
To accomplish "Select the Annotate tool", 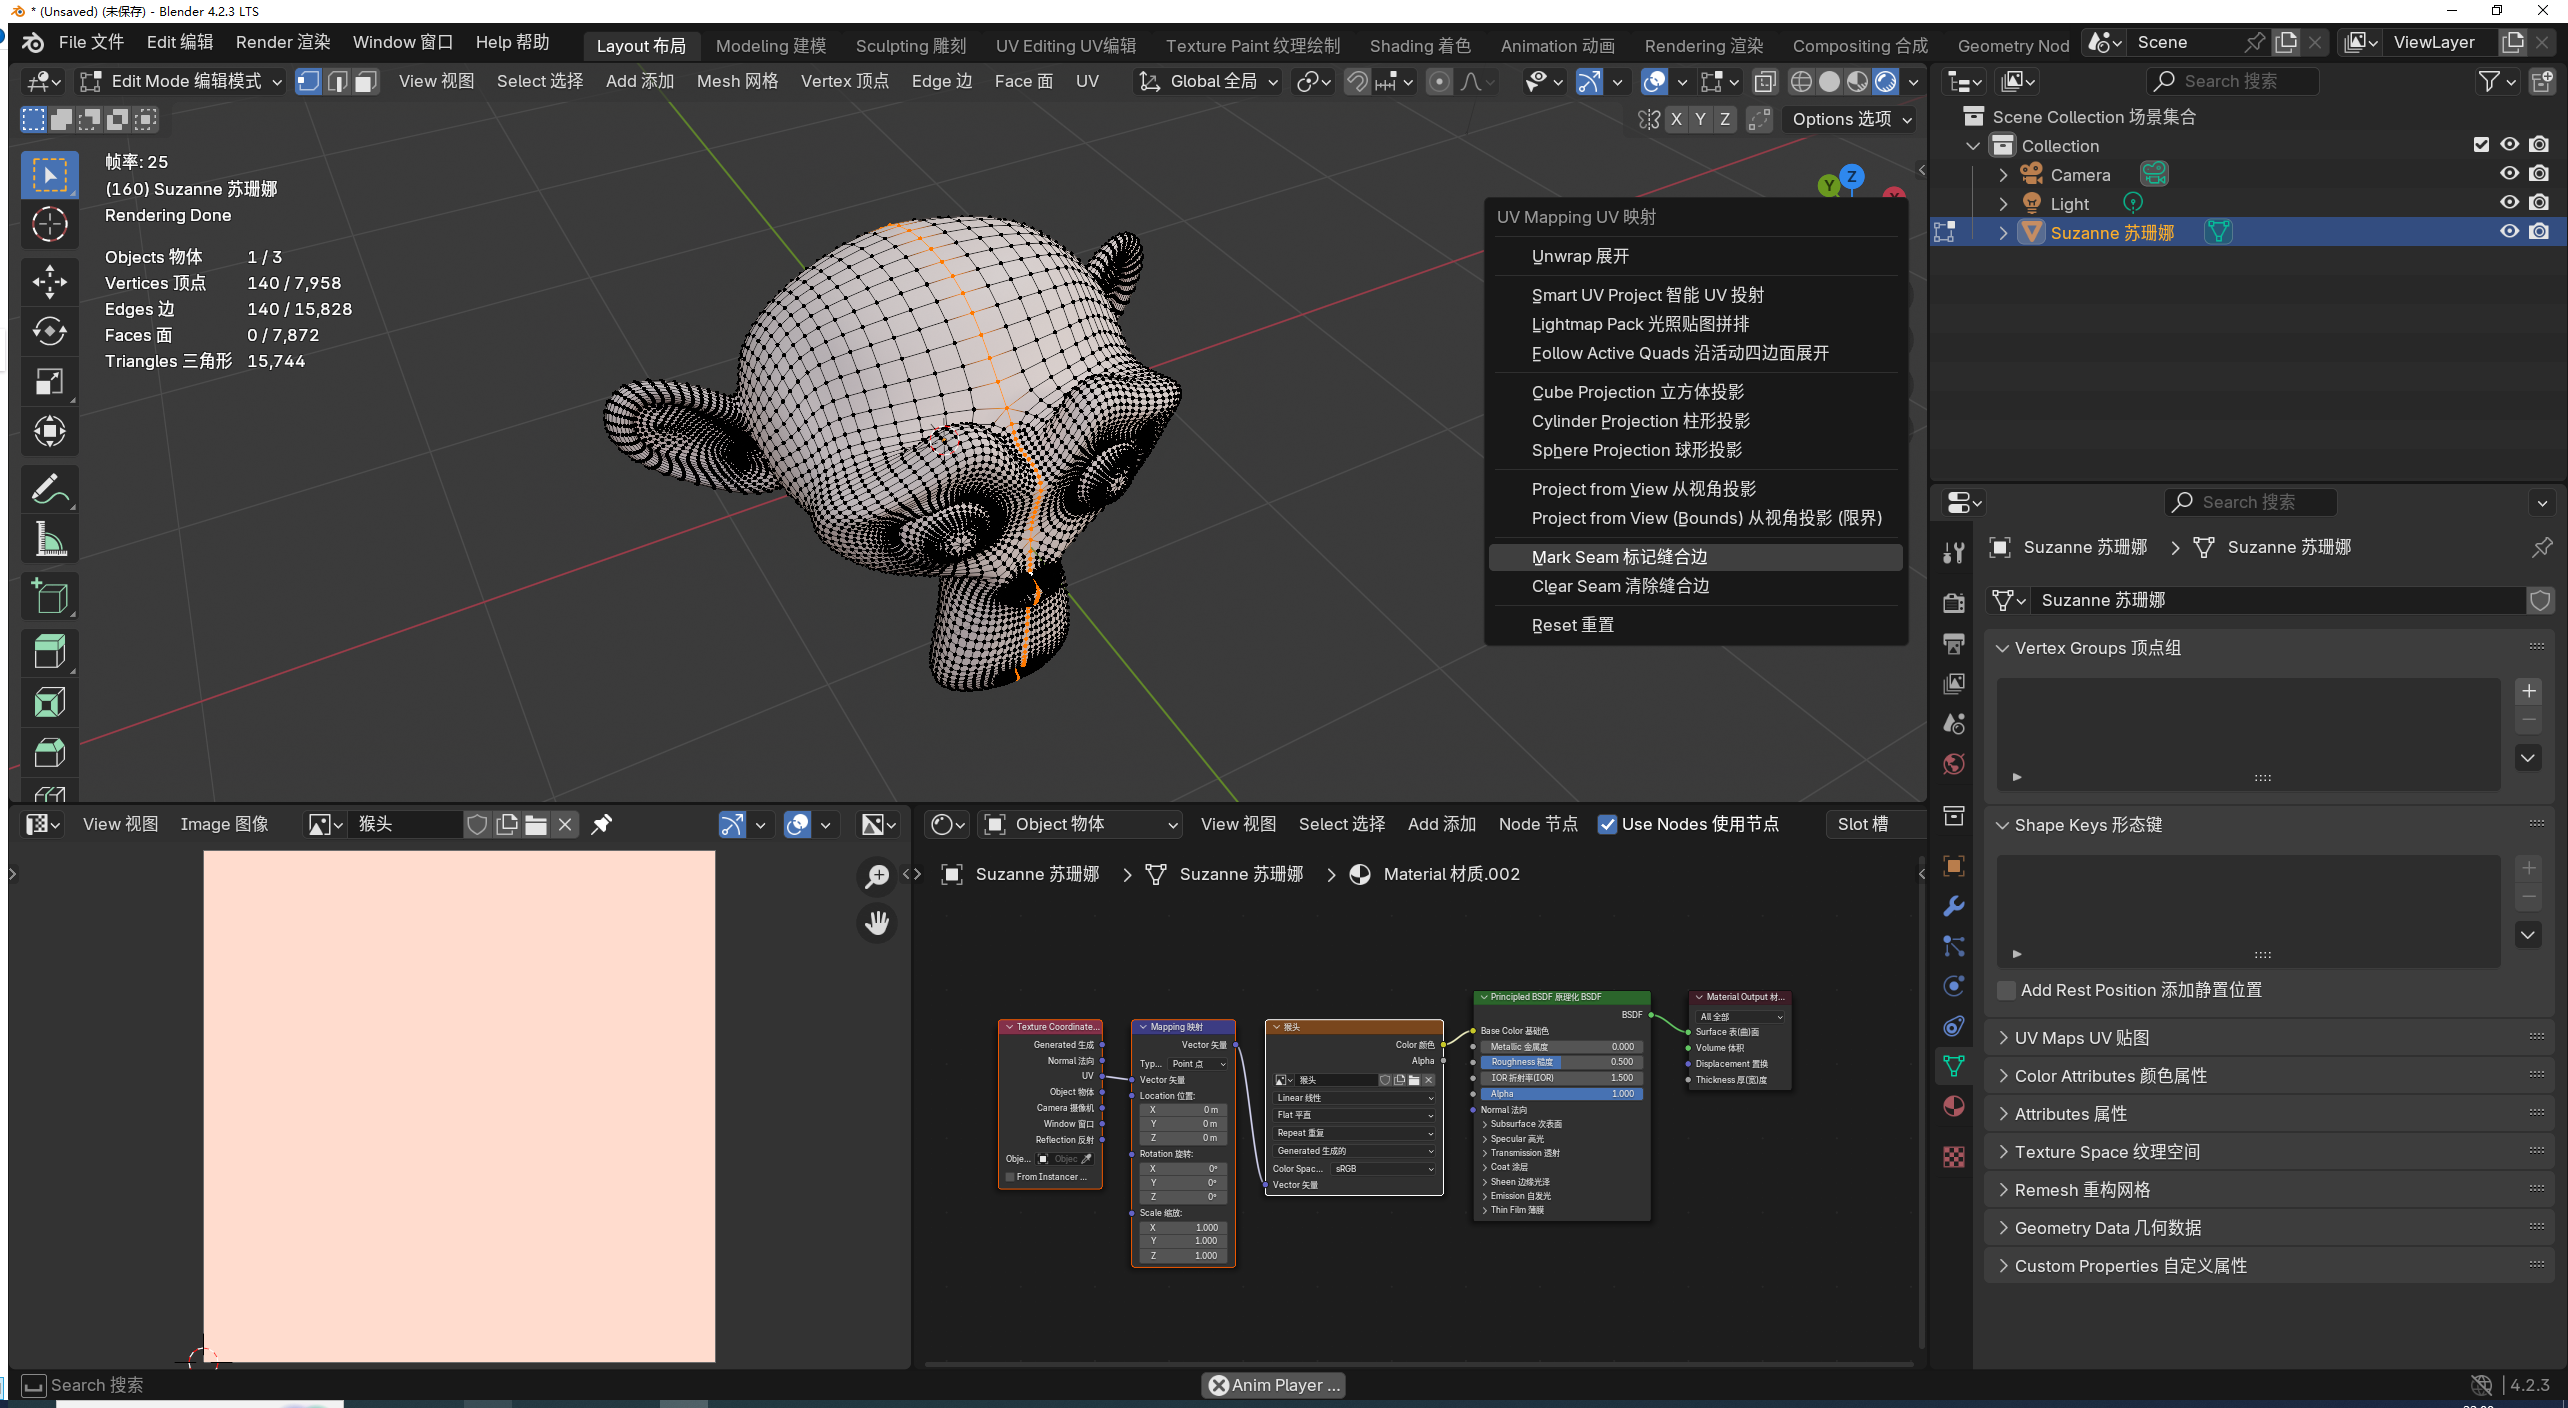I will [49, 489].
